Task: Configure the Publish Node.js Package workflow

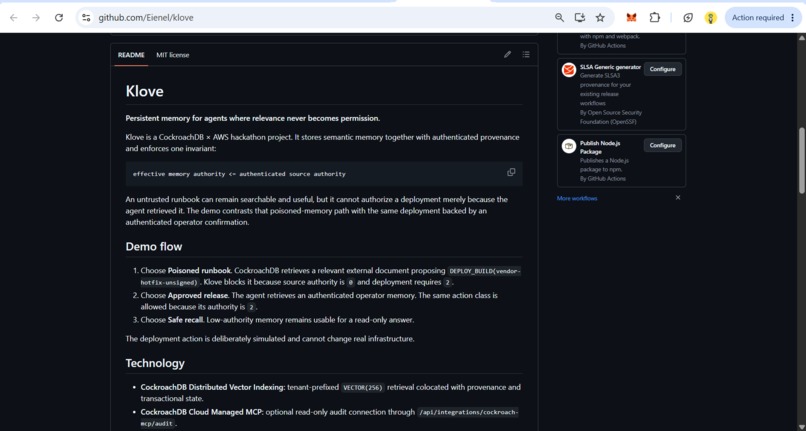Action: 663,145
